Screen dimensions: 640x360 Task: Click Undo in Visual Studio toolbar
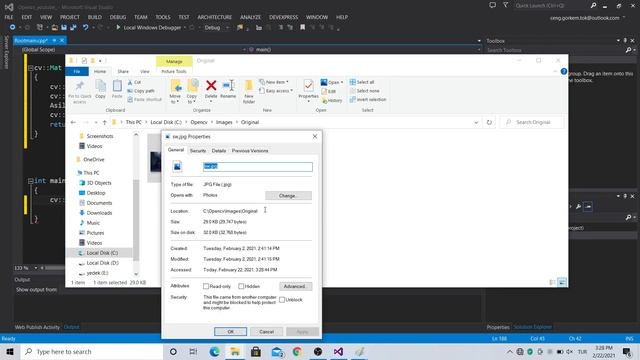(85, 27)
